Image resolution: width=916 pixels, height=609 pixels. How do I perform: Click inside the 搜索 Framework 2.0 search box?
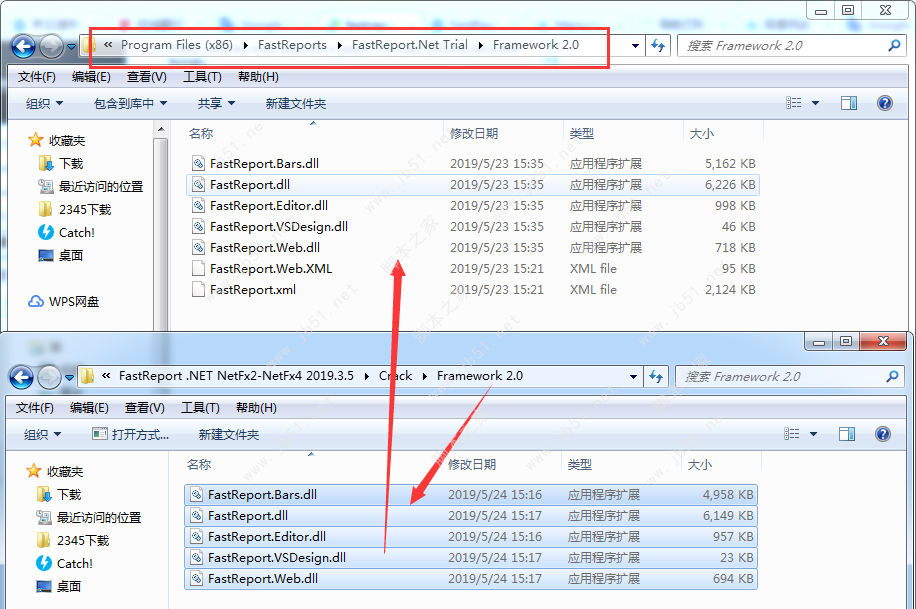coord(790,46)
